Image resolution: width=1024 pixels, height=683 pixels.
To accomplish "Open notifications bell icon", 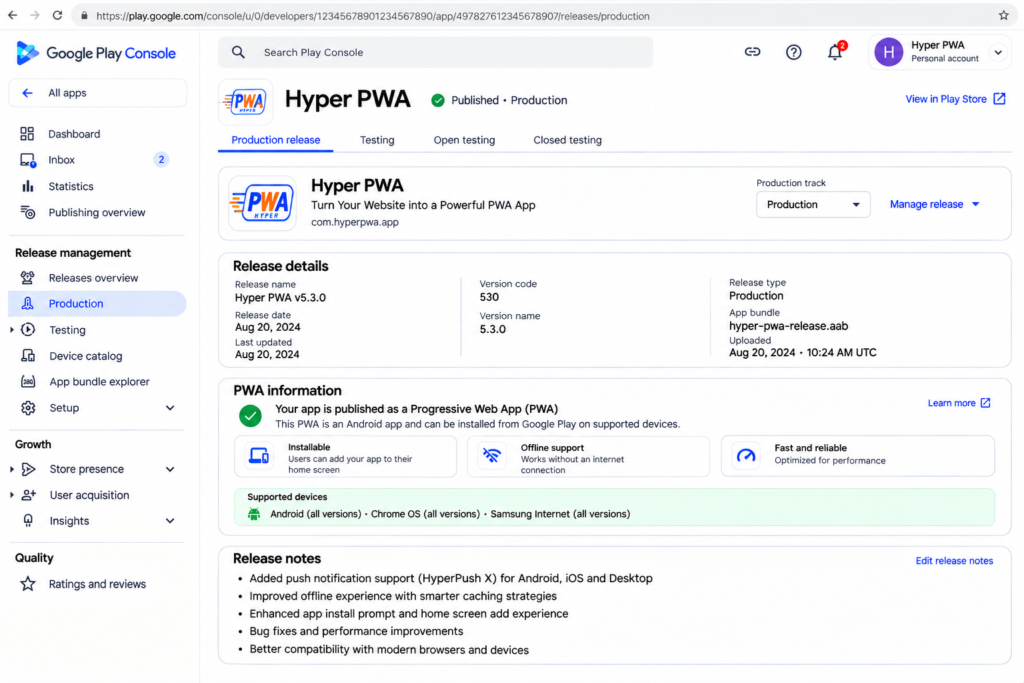I will click(x=835, y=52).
